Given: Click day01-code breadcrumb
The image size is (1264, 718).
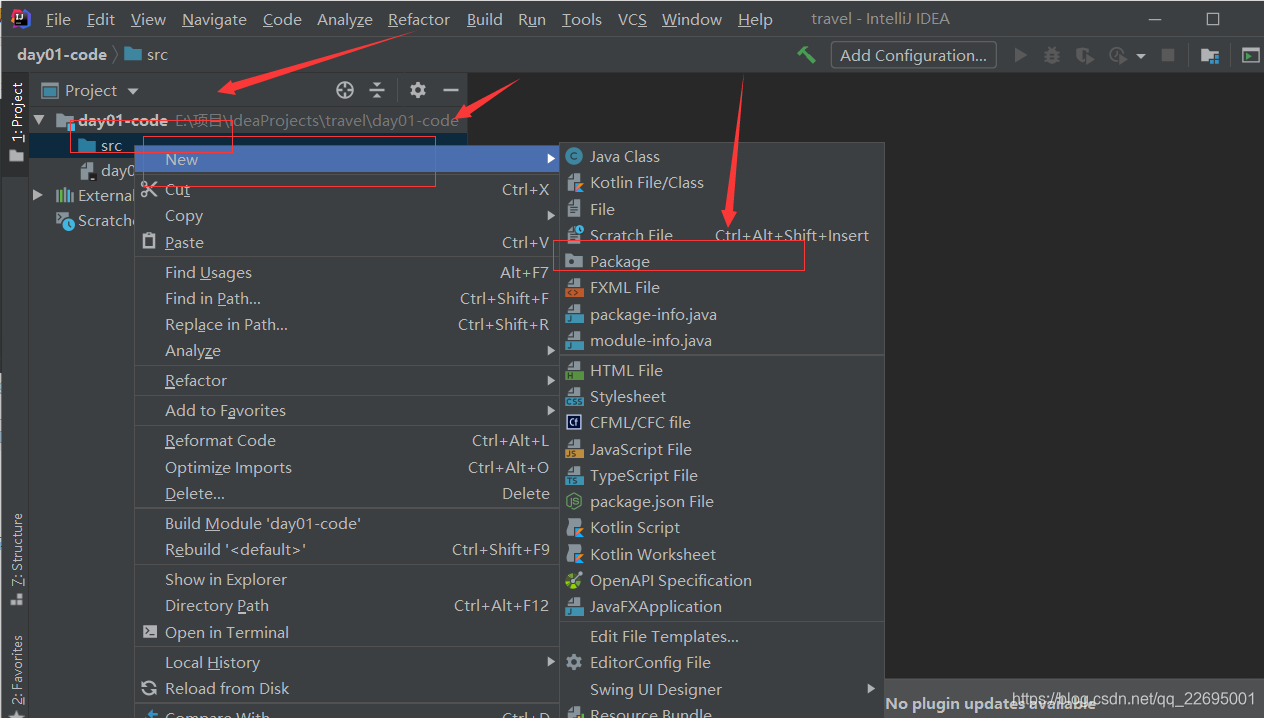Looking at the screenshot, I should [62, 55].
